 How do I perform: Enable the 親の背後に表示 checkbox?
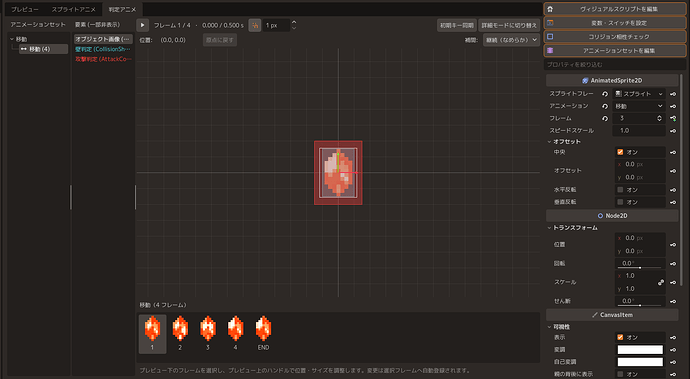(620, 374)
